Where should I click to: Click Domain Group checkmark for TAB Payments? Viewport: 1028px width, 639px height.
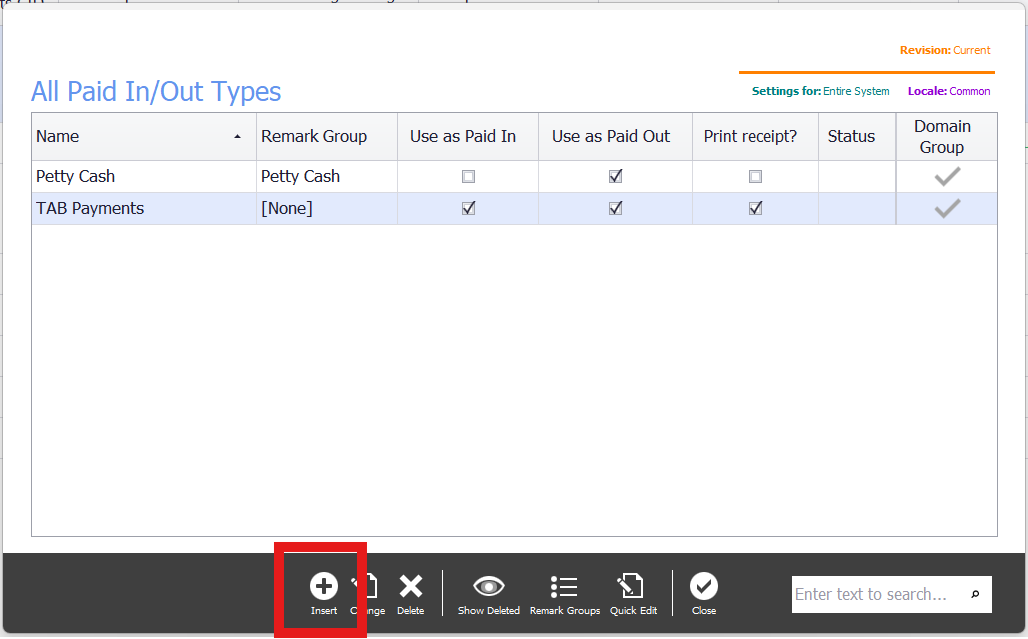click(x=947, y=208)
